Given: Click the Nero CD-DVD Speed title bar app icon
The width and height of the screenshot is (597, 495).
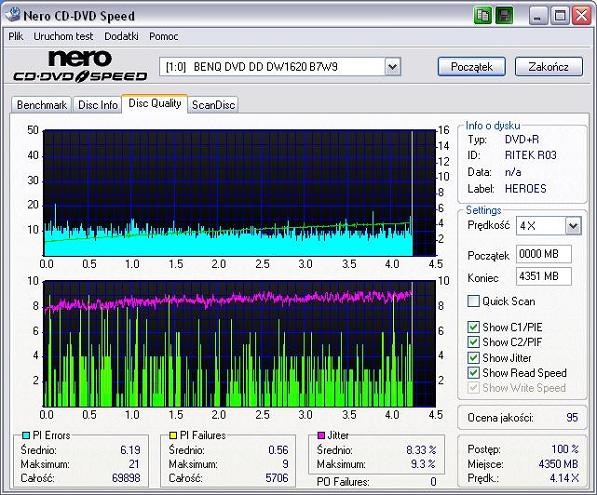Looking at the screenshot, I should click(12, 14).
